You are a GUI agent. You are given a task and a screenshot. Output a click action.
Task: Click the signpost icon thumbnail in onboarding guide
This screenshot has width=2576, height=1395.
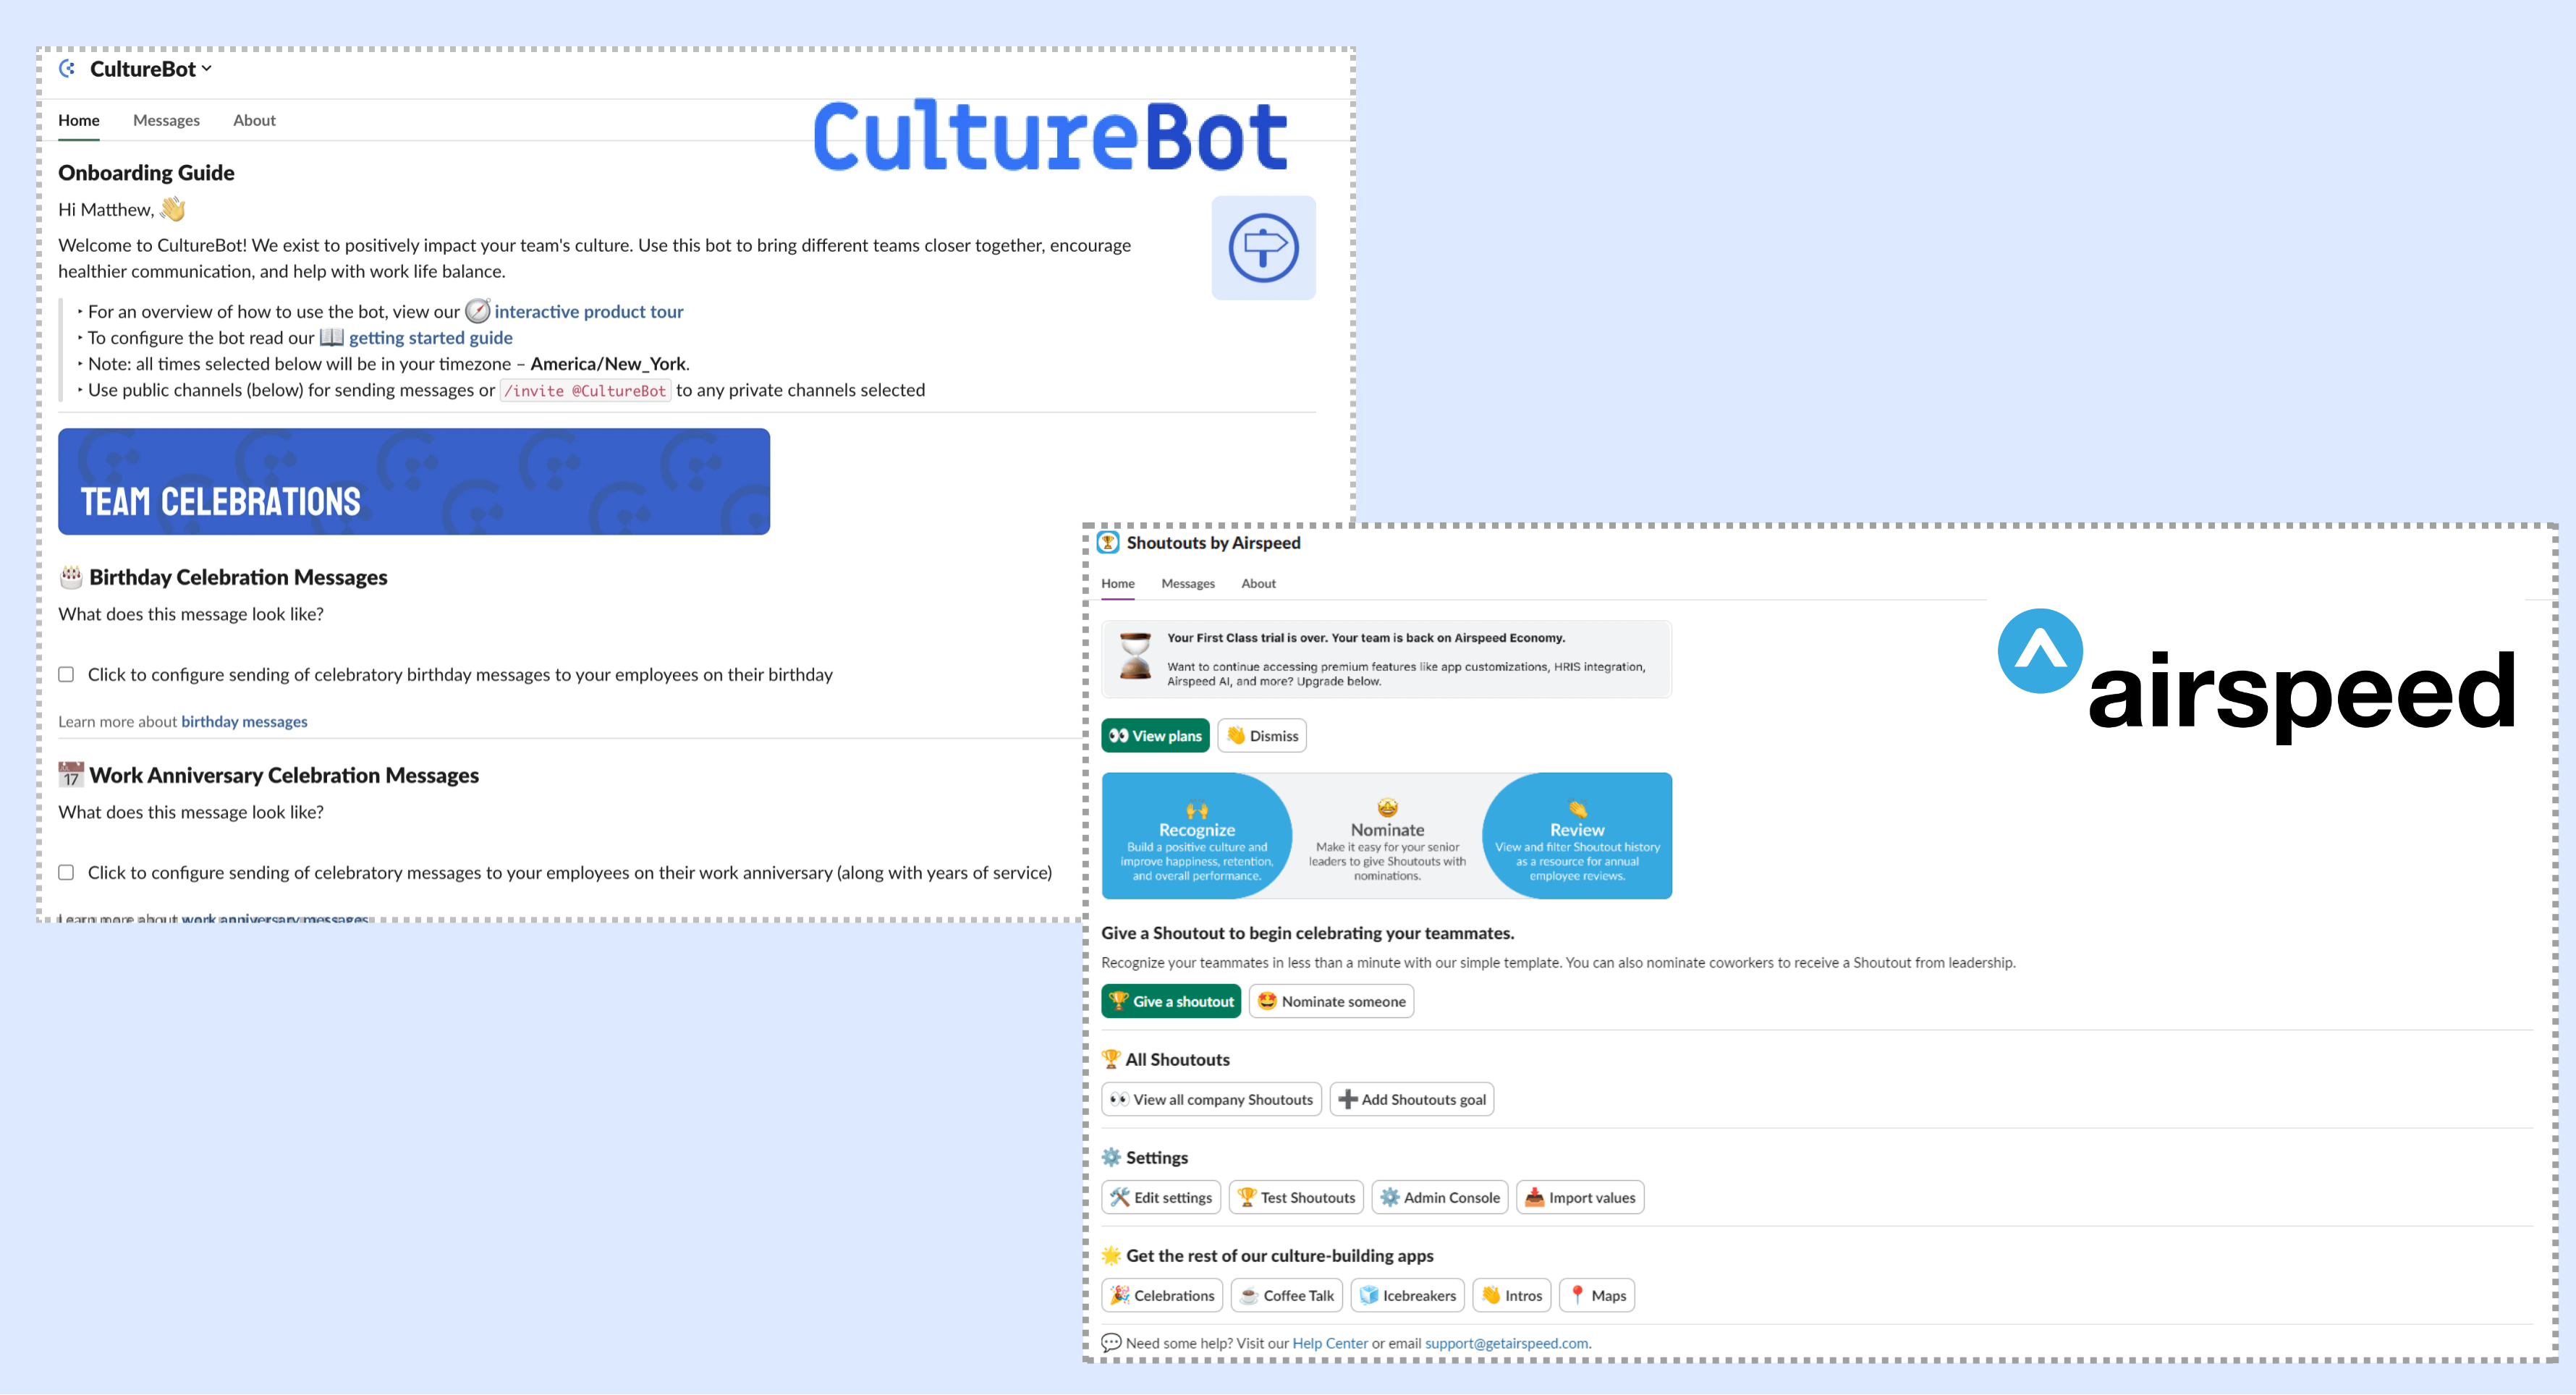click(1263, 247)
